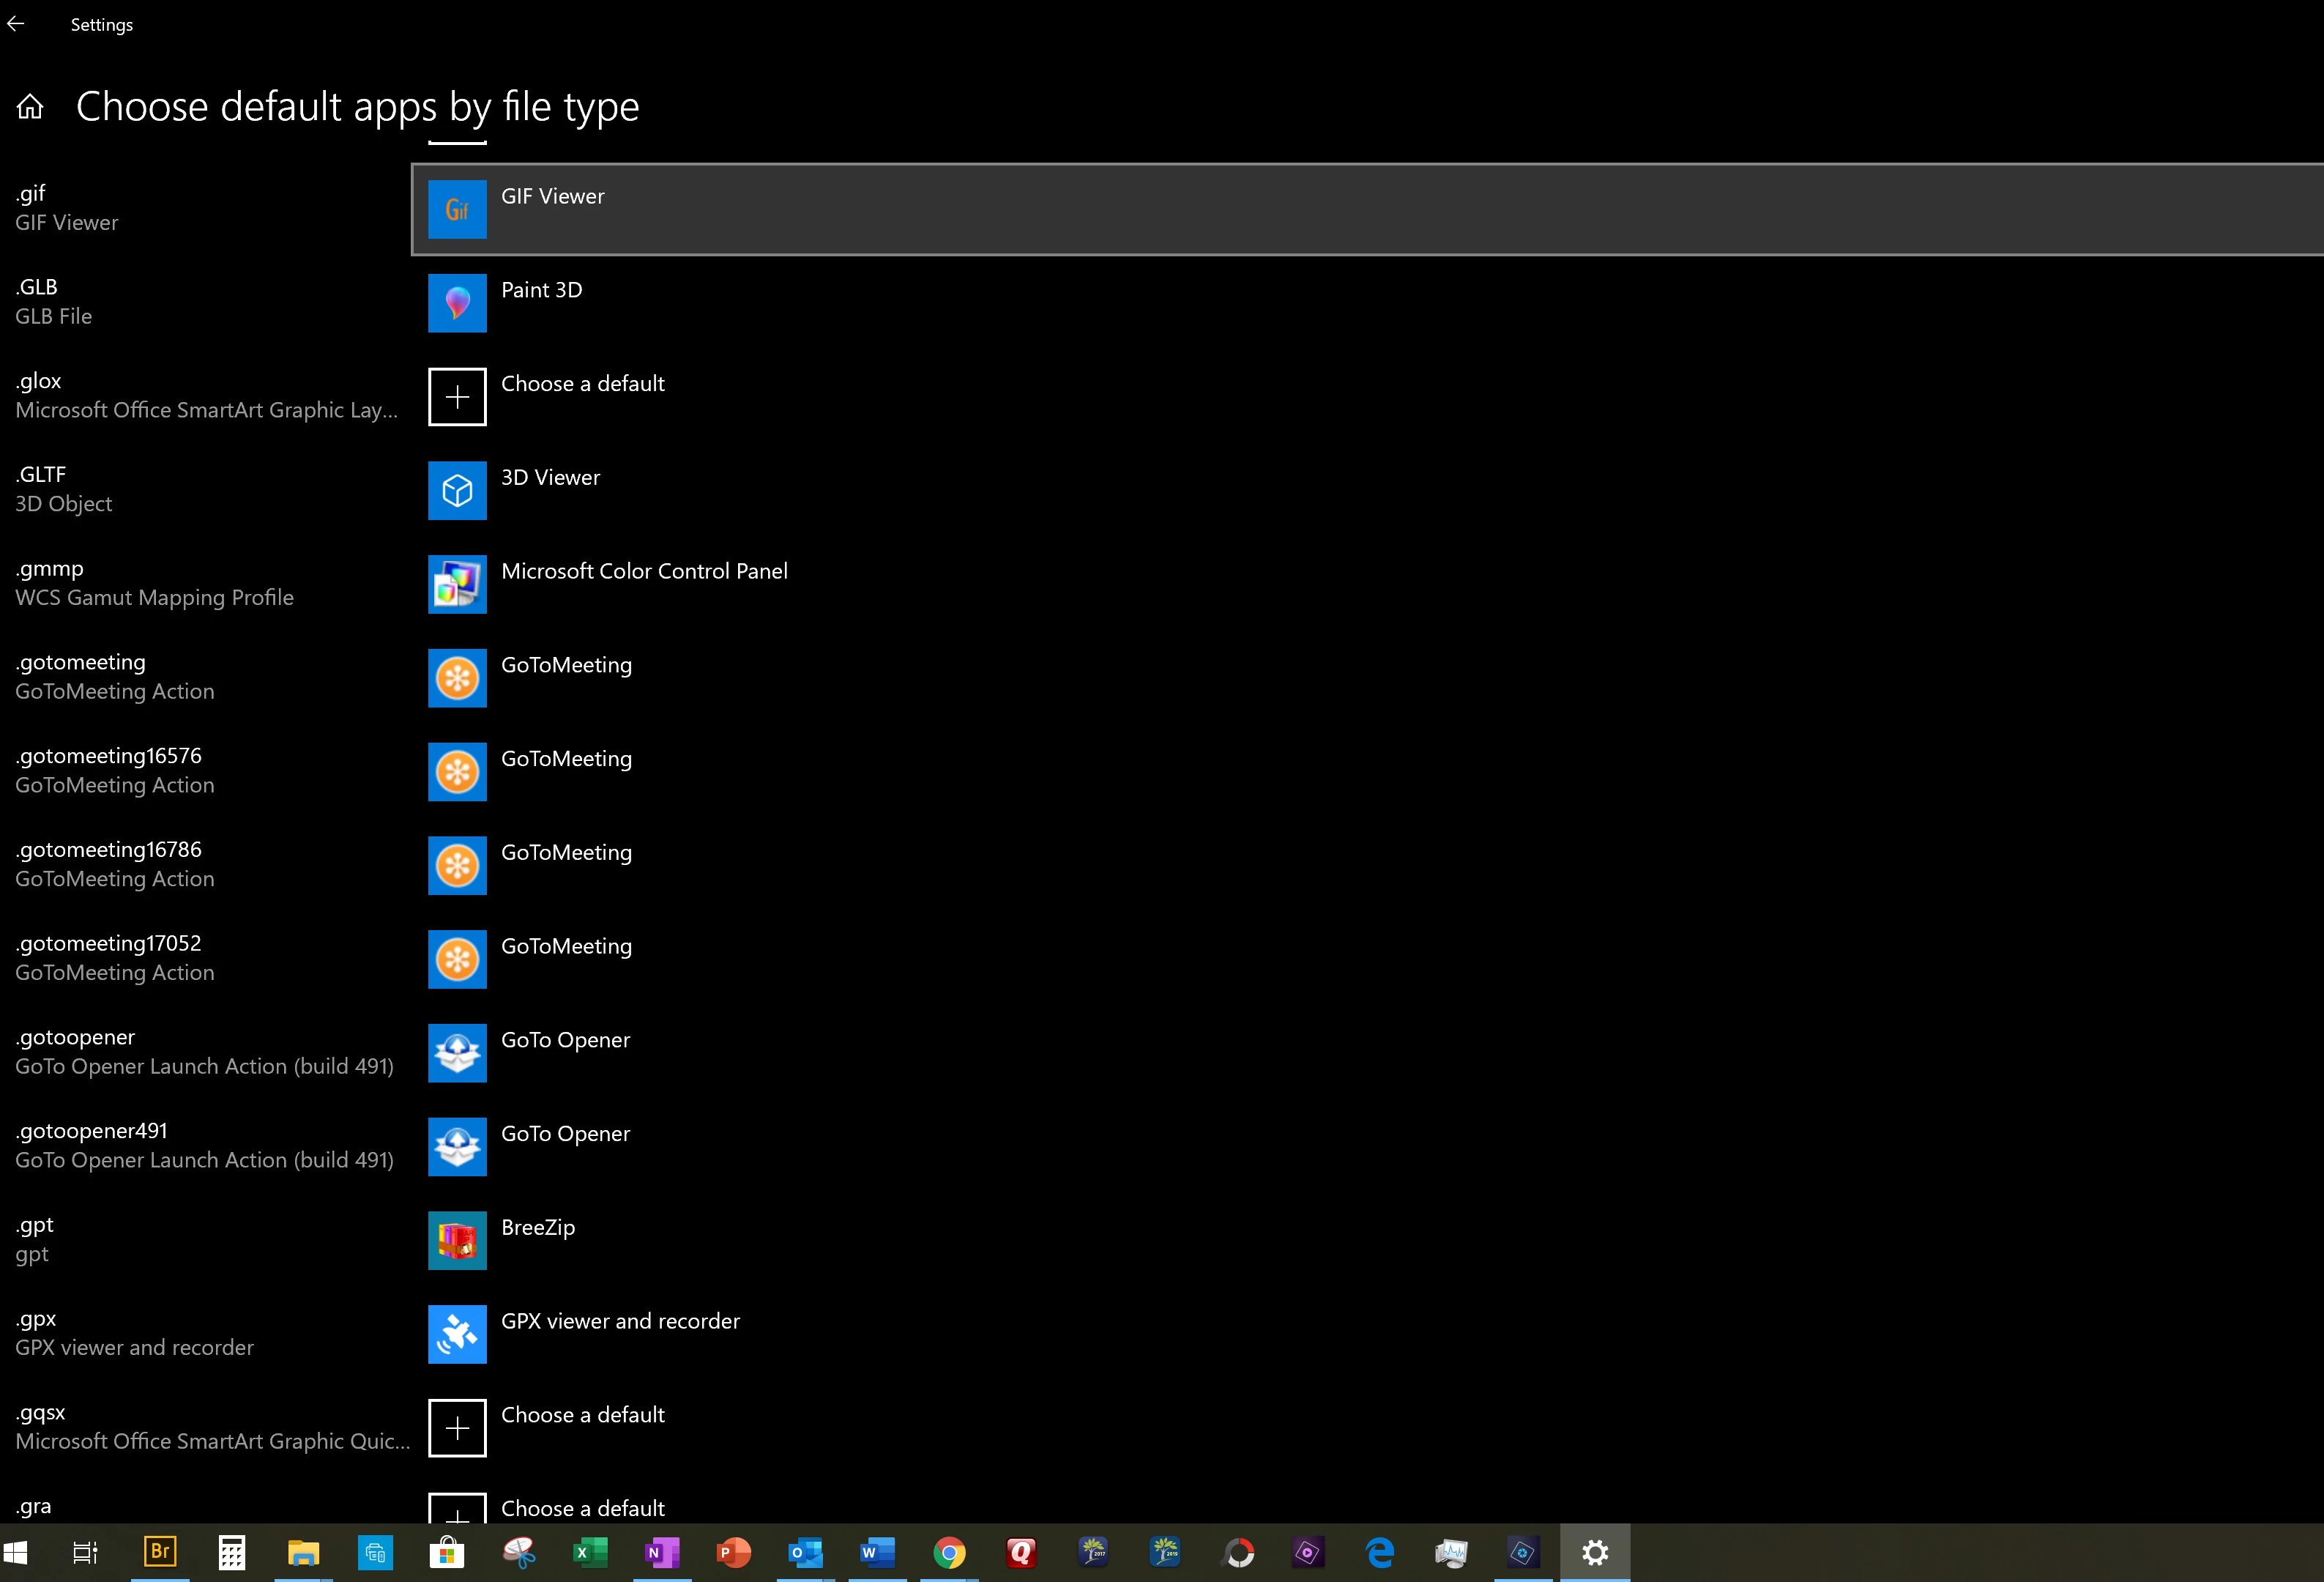The width and height of the screenshot is (2324, 1582).
Task: Click the 3D Viewer icon for .GLTF
Action: click(457, 490)
